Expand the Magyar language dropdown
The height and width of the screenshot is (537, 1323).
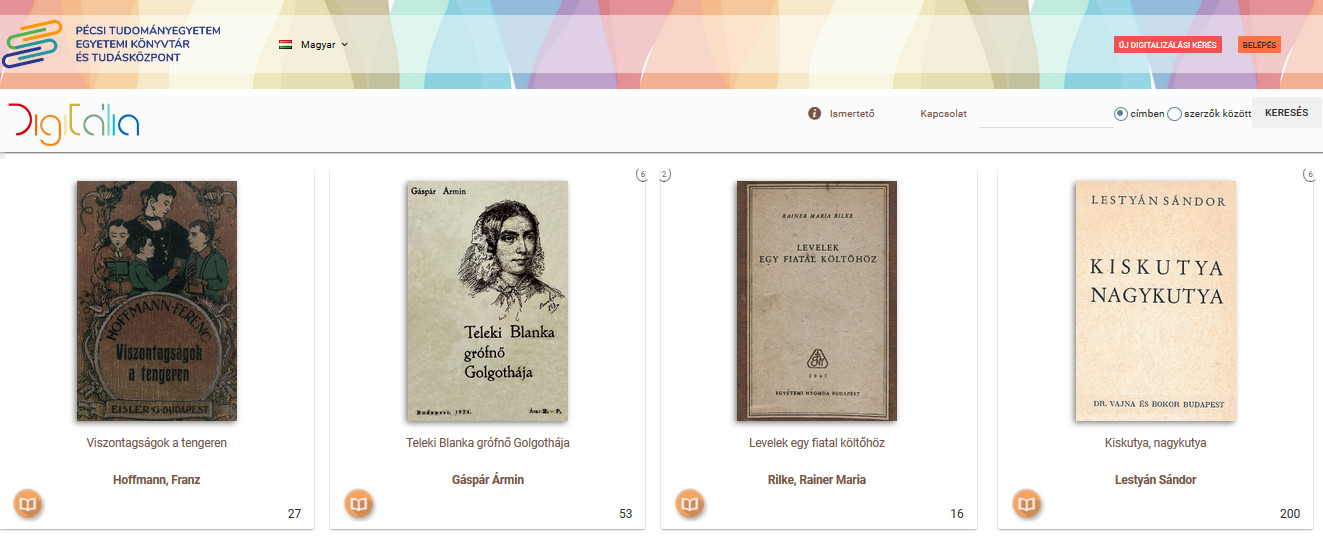(x=324, y=45)
